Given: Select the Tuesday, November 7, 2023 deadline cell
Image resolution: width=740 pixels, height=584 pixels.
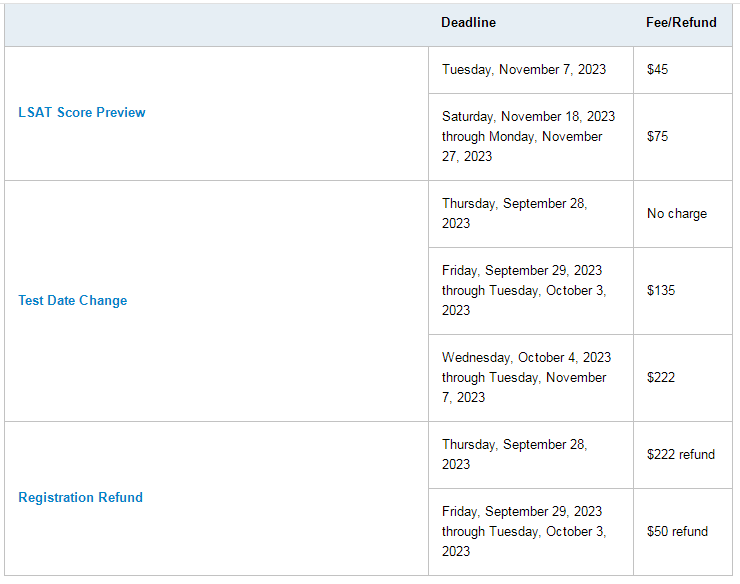Looking at the screenshot, I should [531, 70].
